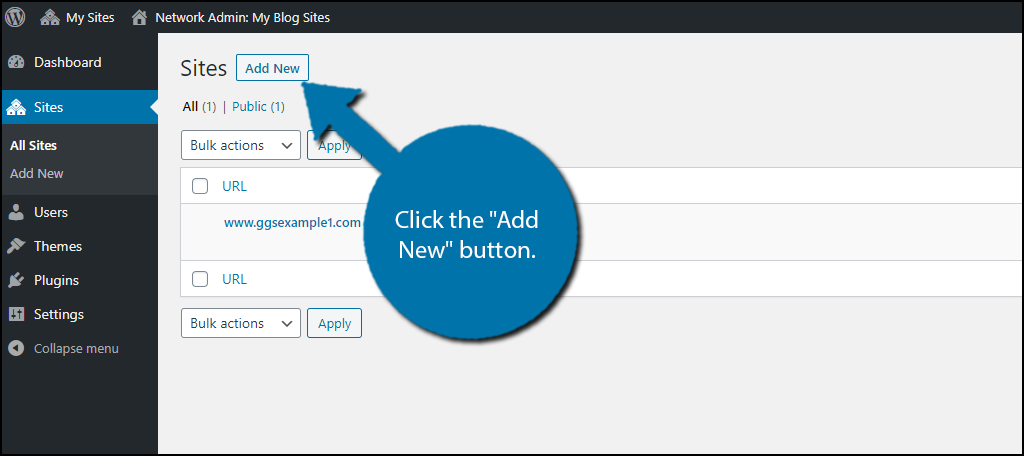Click the Network Admin home icon
Image resolution: width=1024 pixels, height=456 pixels.
pyautogui.click(x=139, y=17)
